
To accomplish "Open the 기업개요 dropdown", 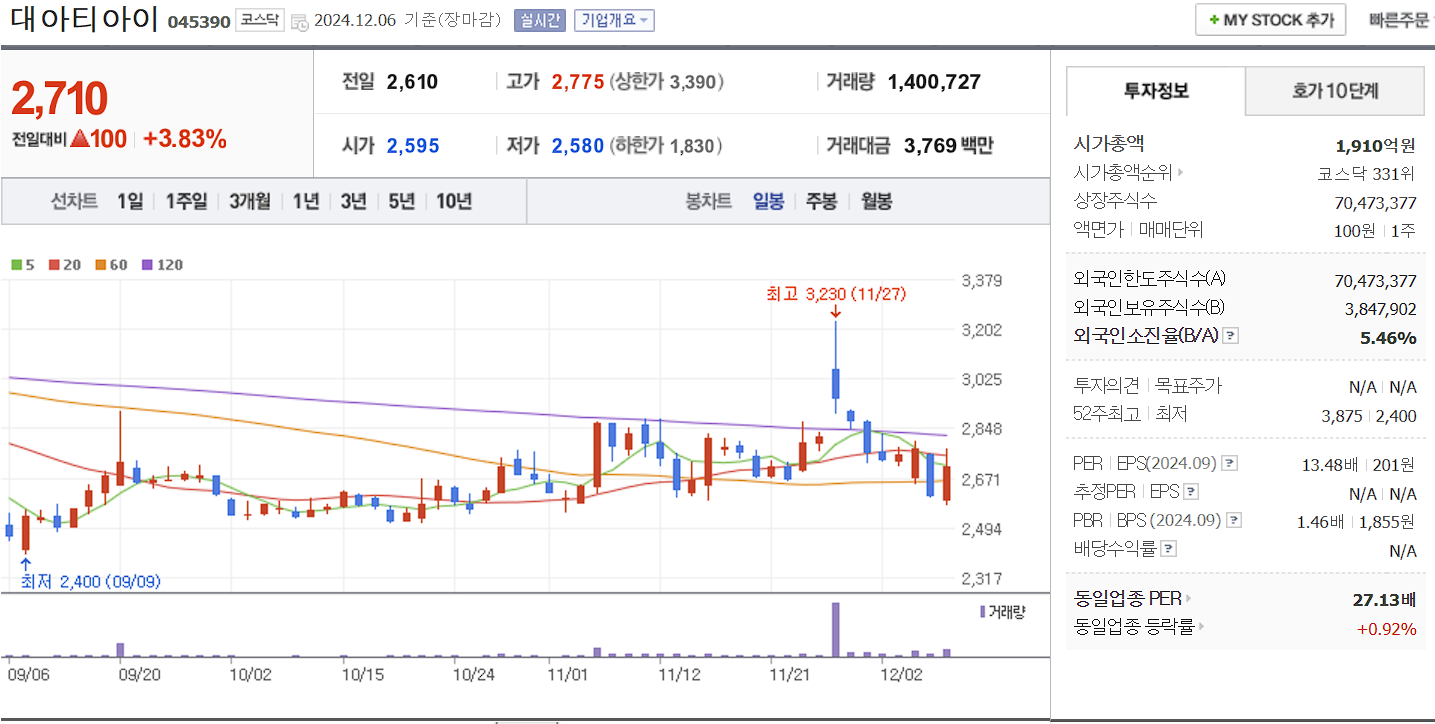I will pyautogui.click(x=614, y=20).
